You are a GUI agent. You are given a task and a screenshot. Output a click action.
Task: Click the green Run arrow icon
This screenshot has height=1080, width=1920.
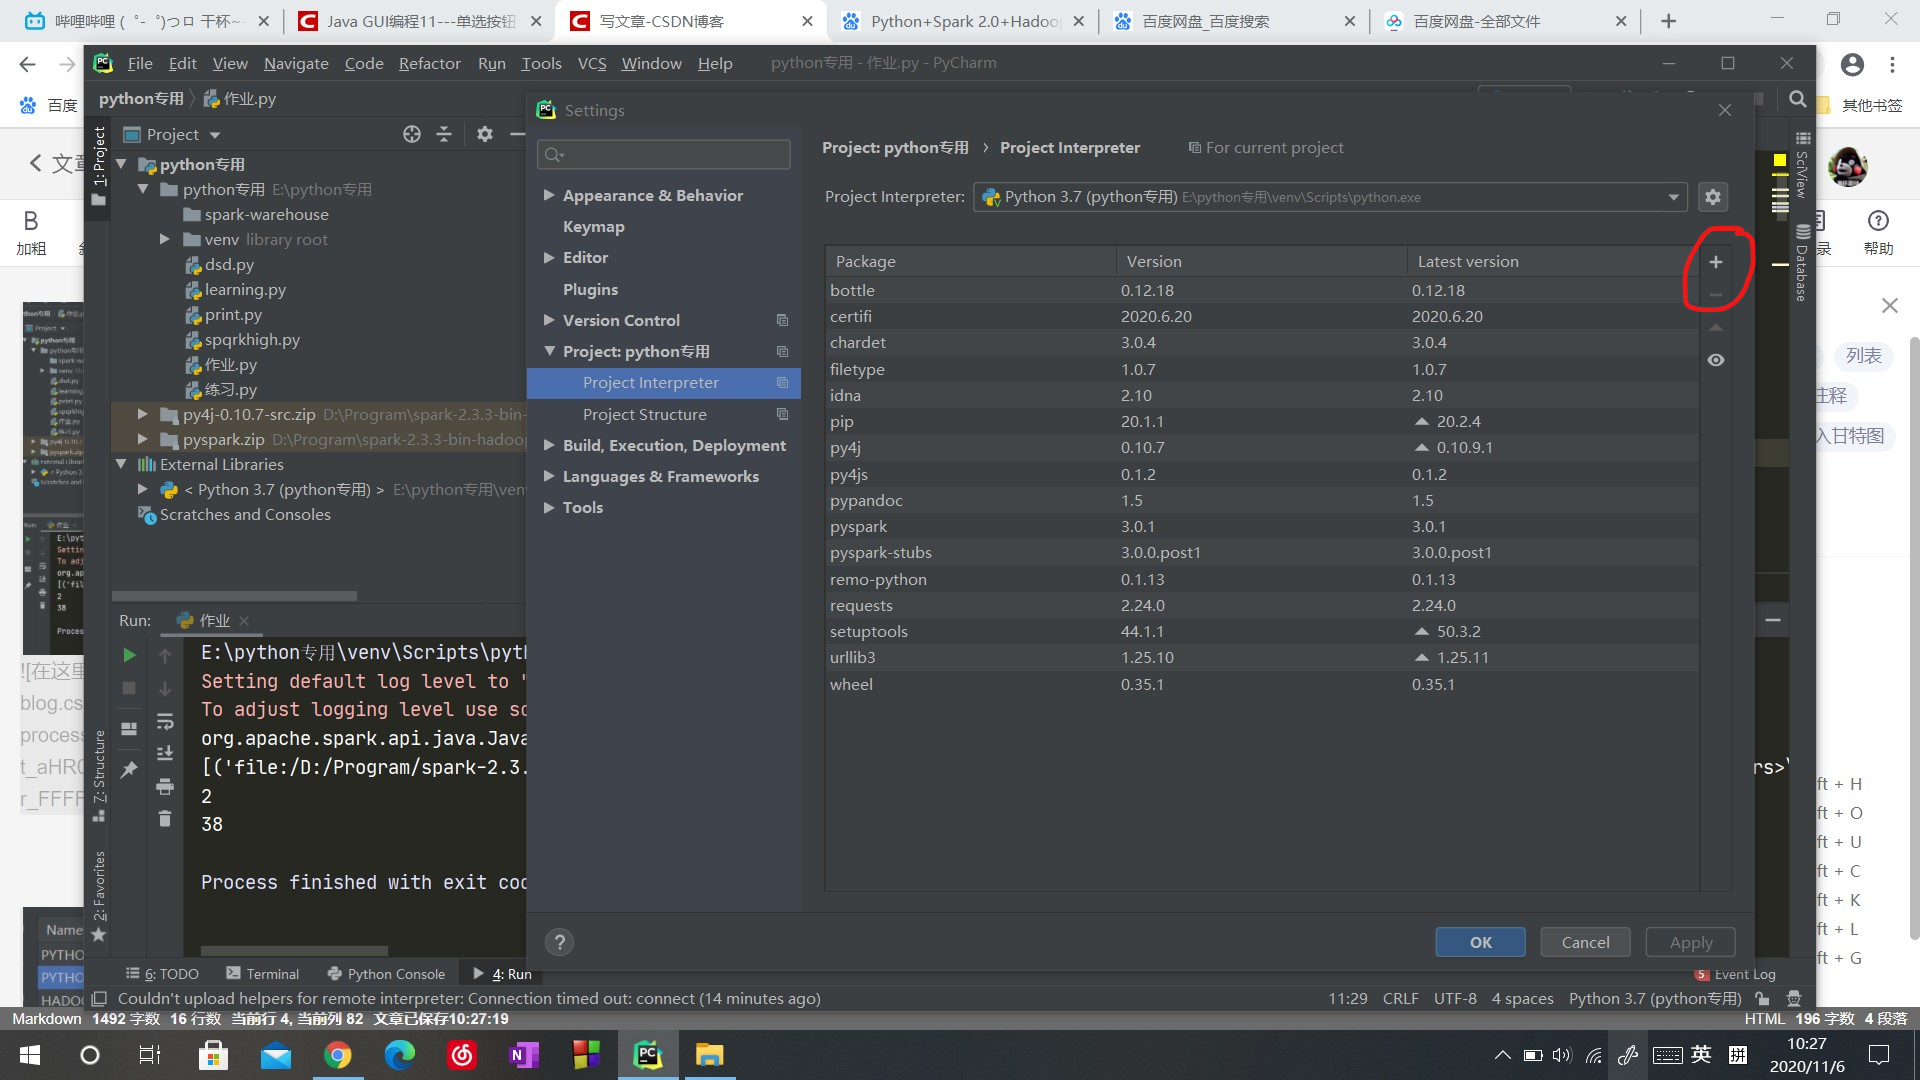(x=129, y=655)
